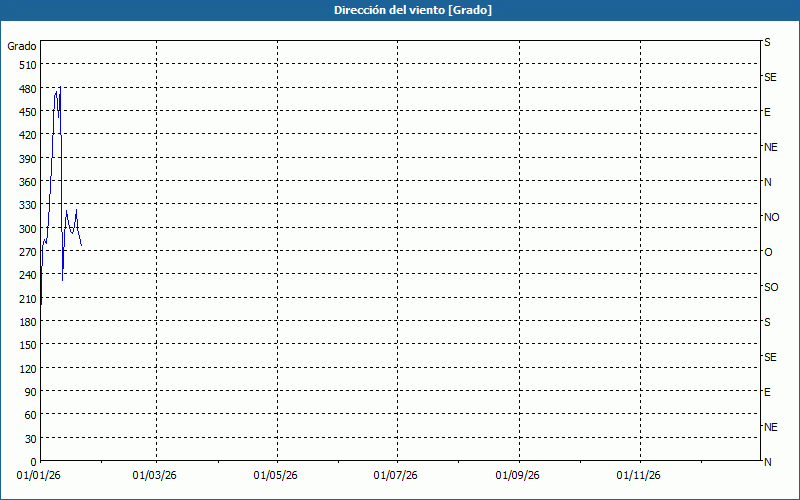
Task: Click the 510 value on the y-axis
Action: (x=27, y=65)
